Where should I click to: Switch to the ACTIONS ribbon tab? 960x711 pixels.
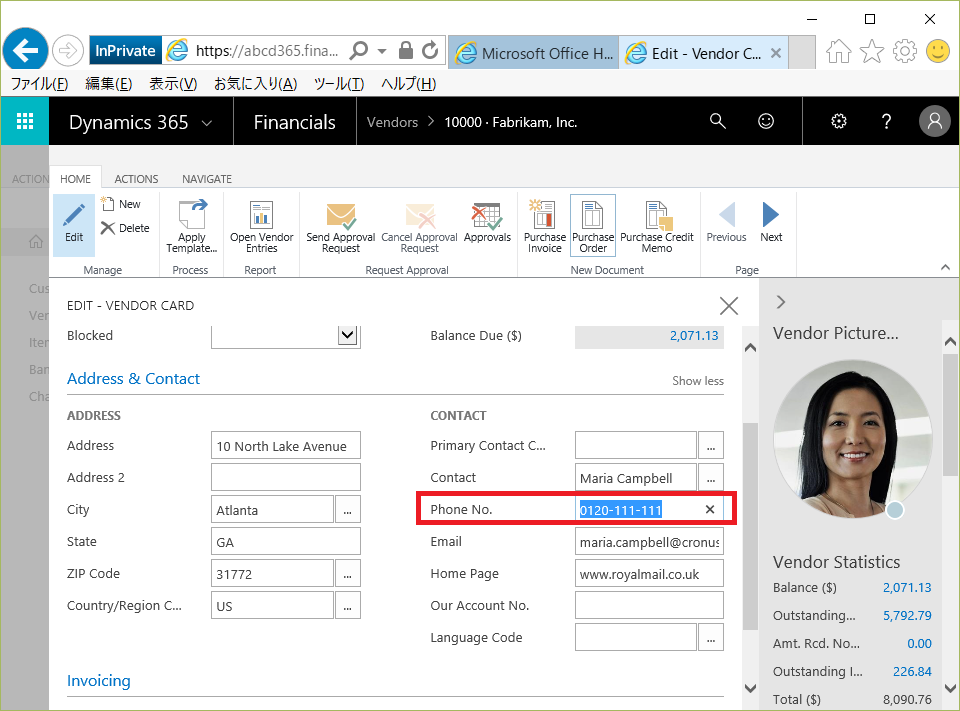click(136, 179)
